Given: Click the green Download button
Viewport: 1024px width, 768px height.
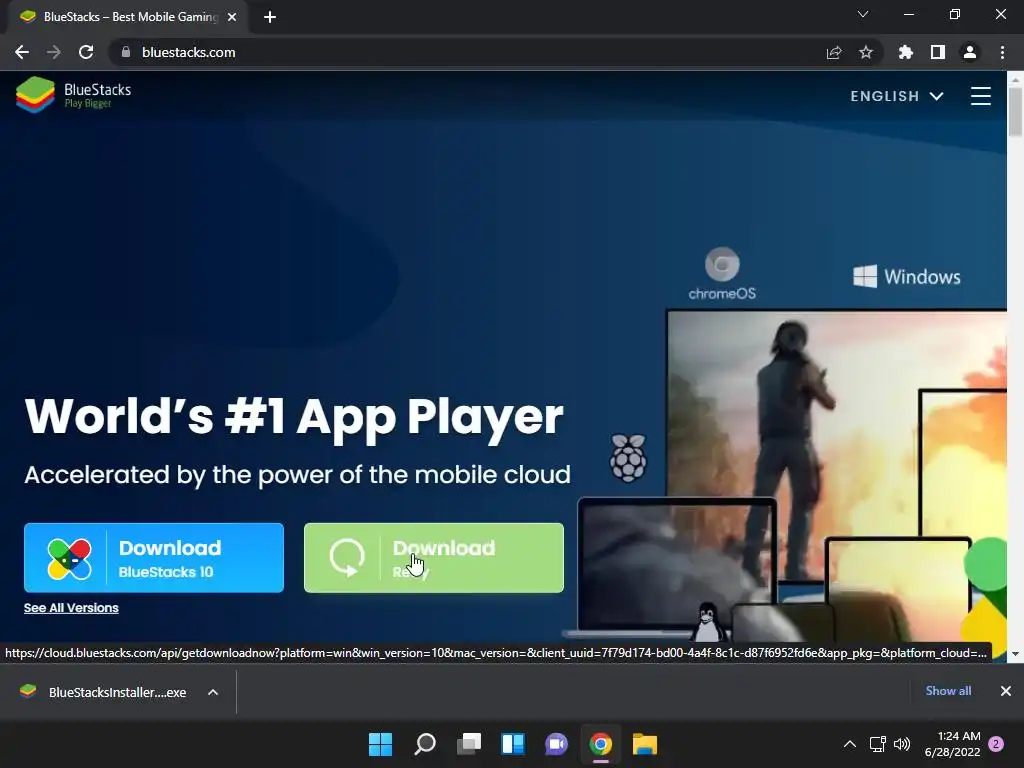Looking at the screenshot, I should (434, 558).
